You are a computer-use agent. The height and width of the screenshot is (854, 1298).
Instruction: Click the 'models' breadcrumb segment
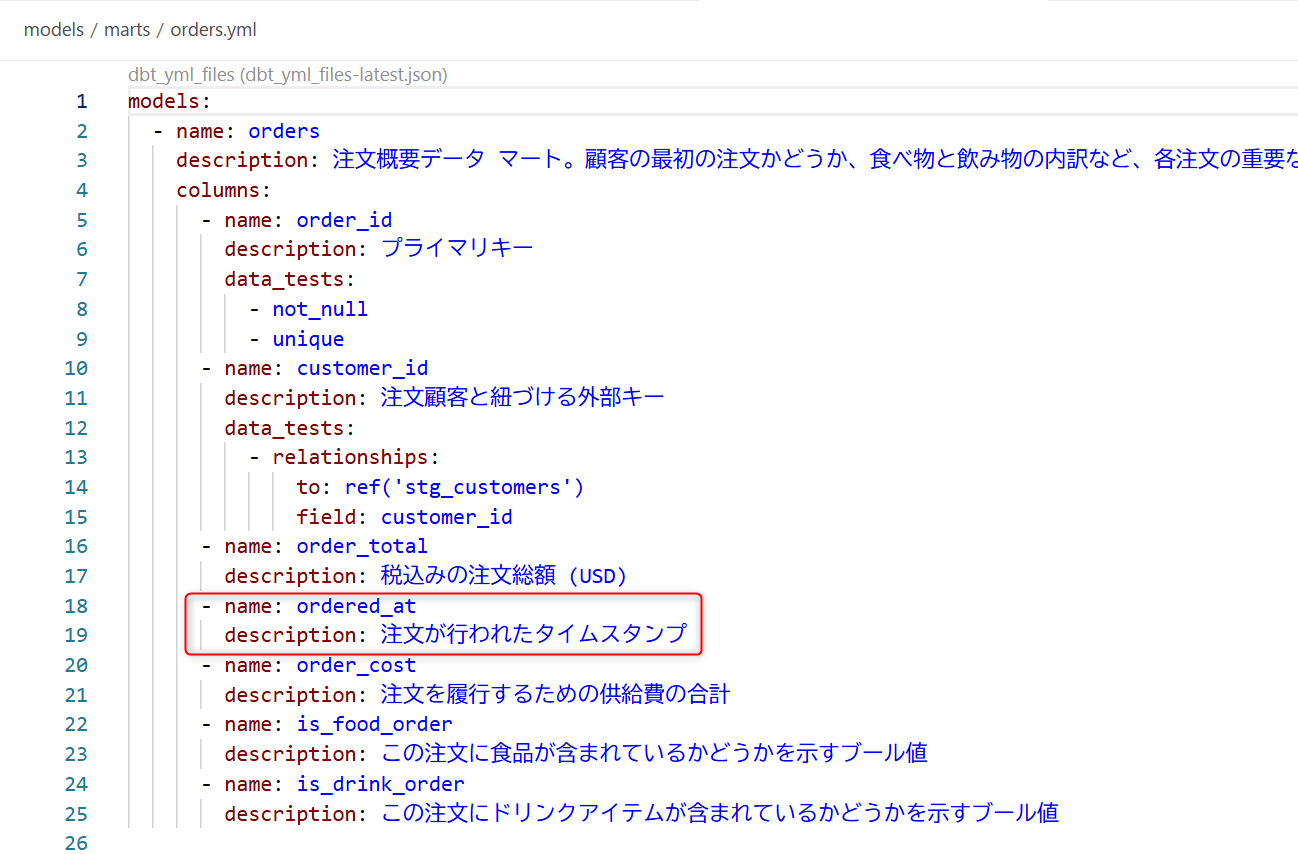(x=53, y=30)
